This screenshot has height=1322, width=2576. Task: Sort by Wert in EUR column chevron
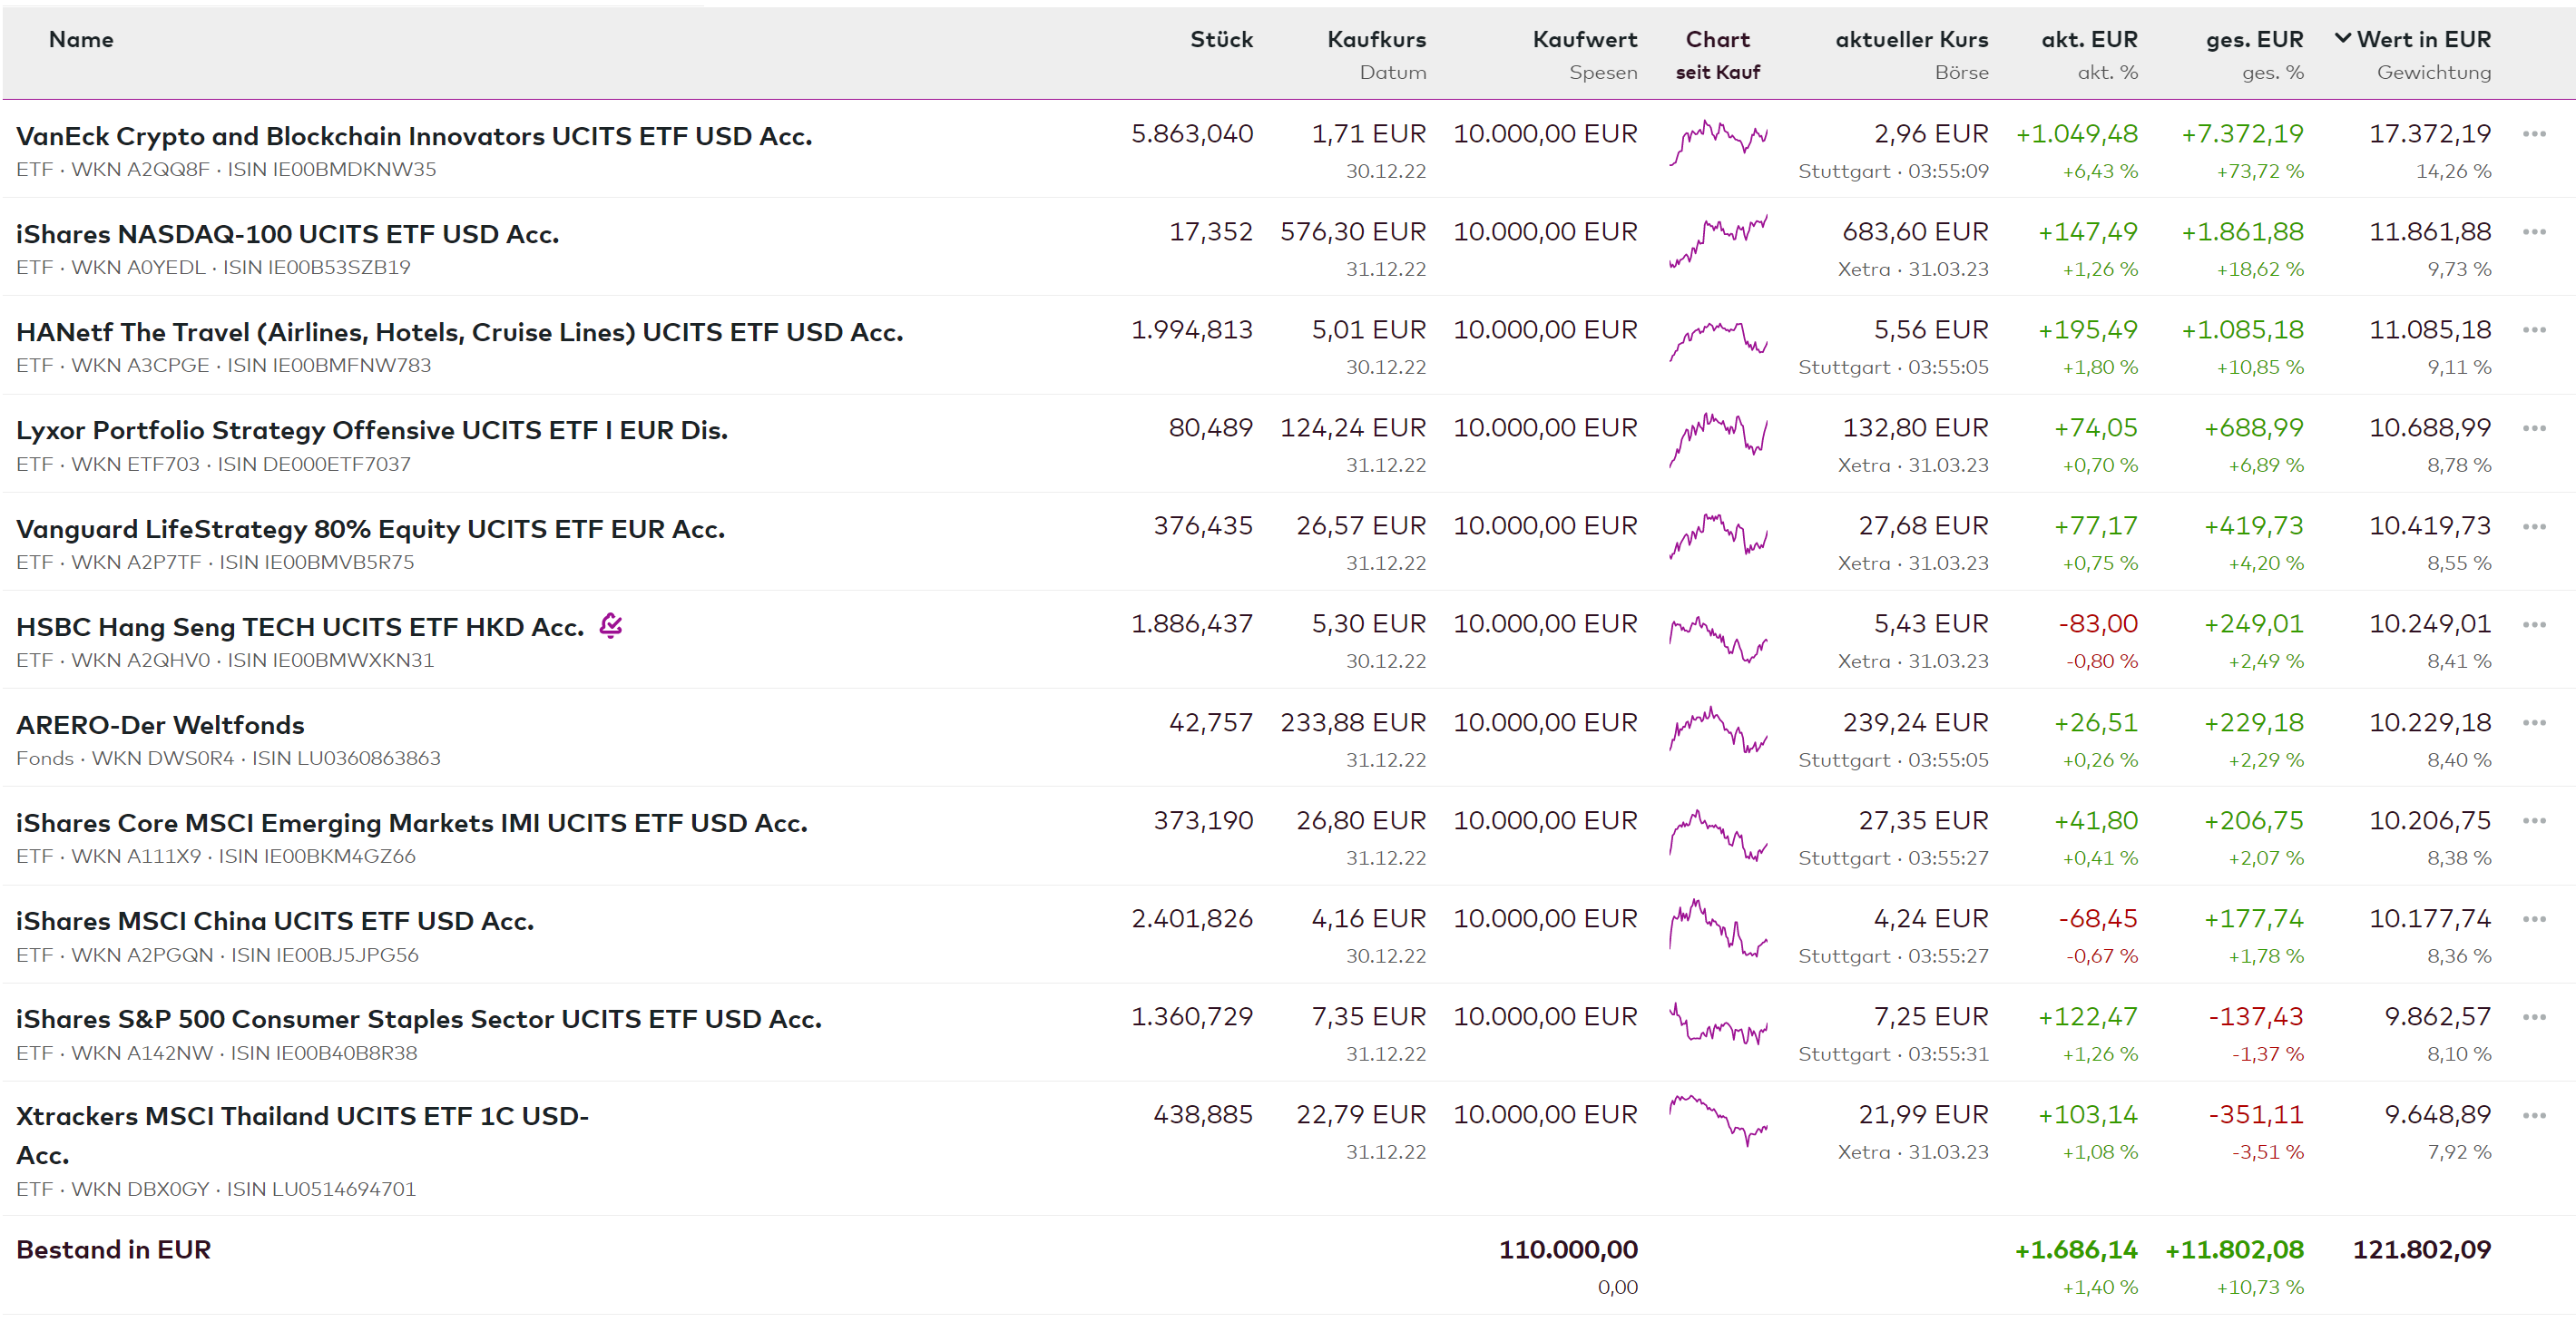2342,39
